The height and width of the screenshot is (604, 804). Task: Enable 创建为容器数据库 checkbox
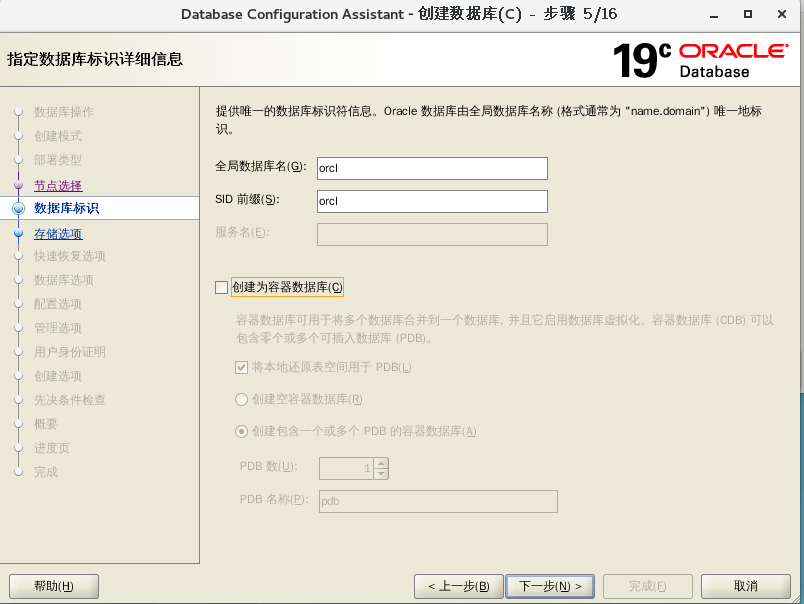(x=222, y=288)
